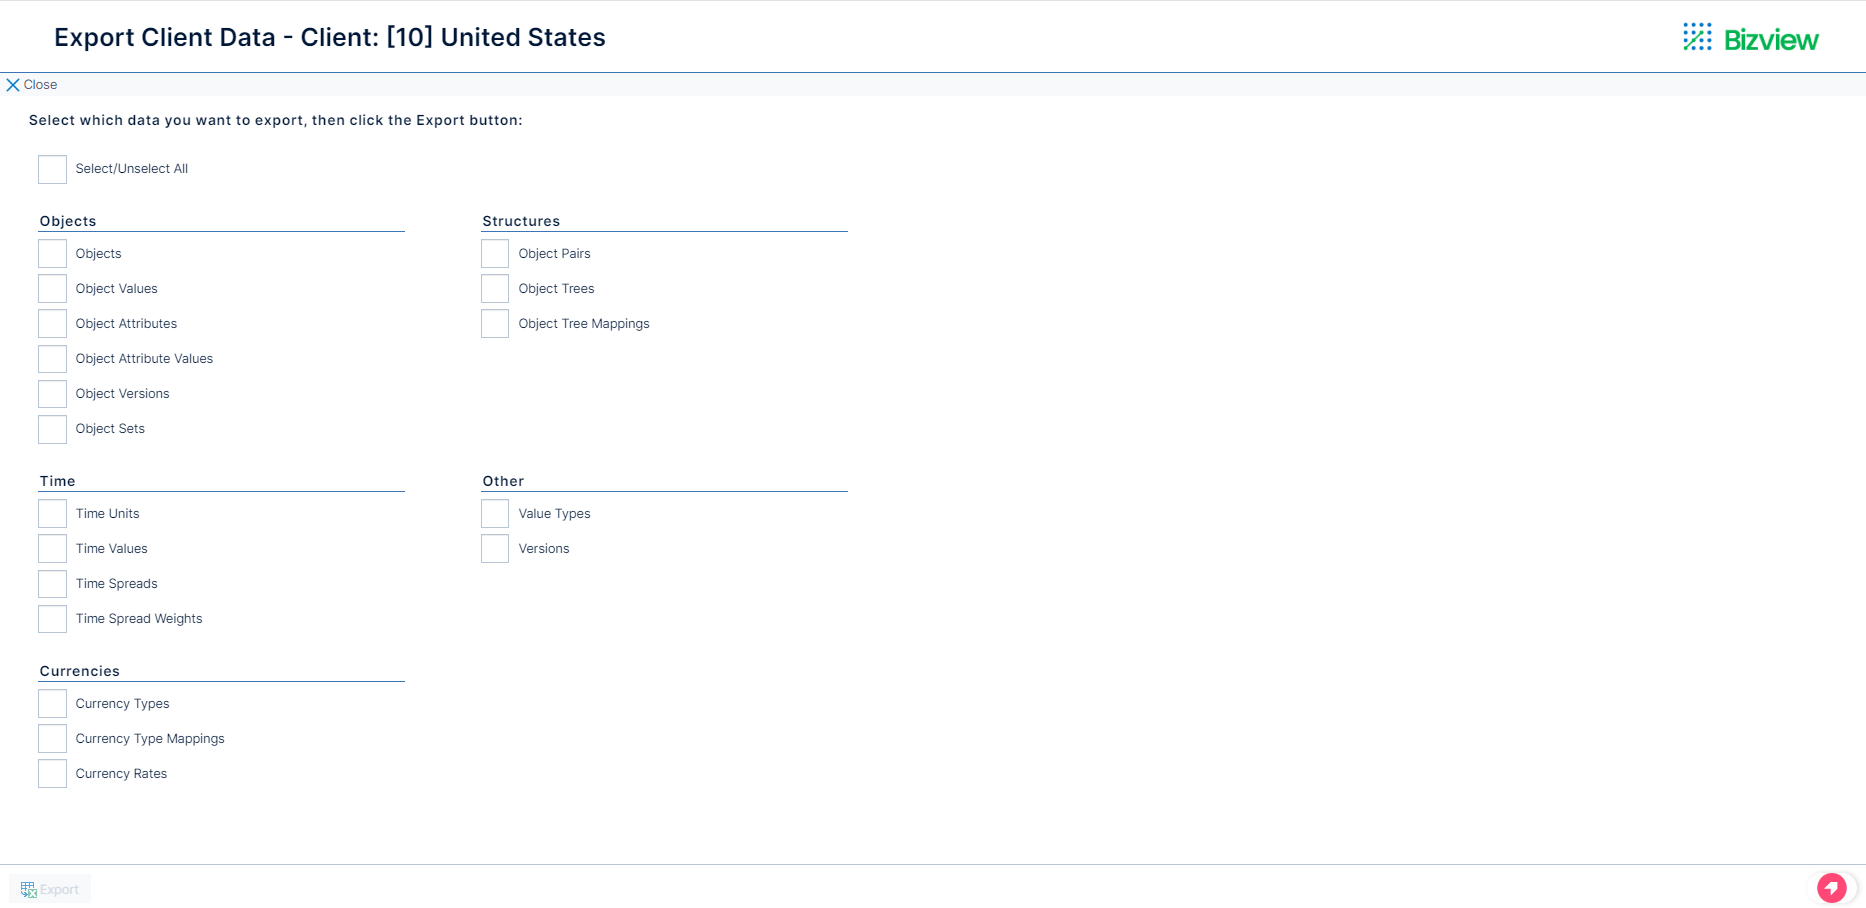Screen dimensions: 1866x908
Task: Check the Time Units checkbox
Action: coord(53,514)
